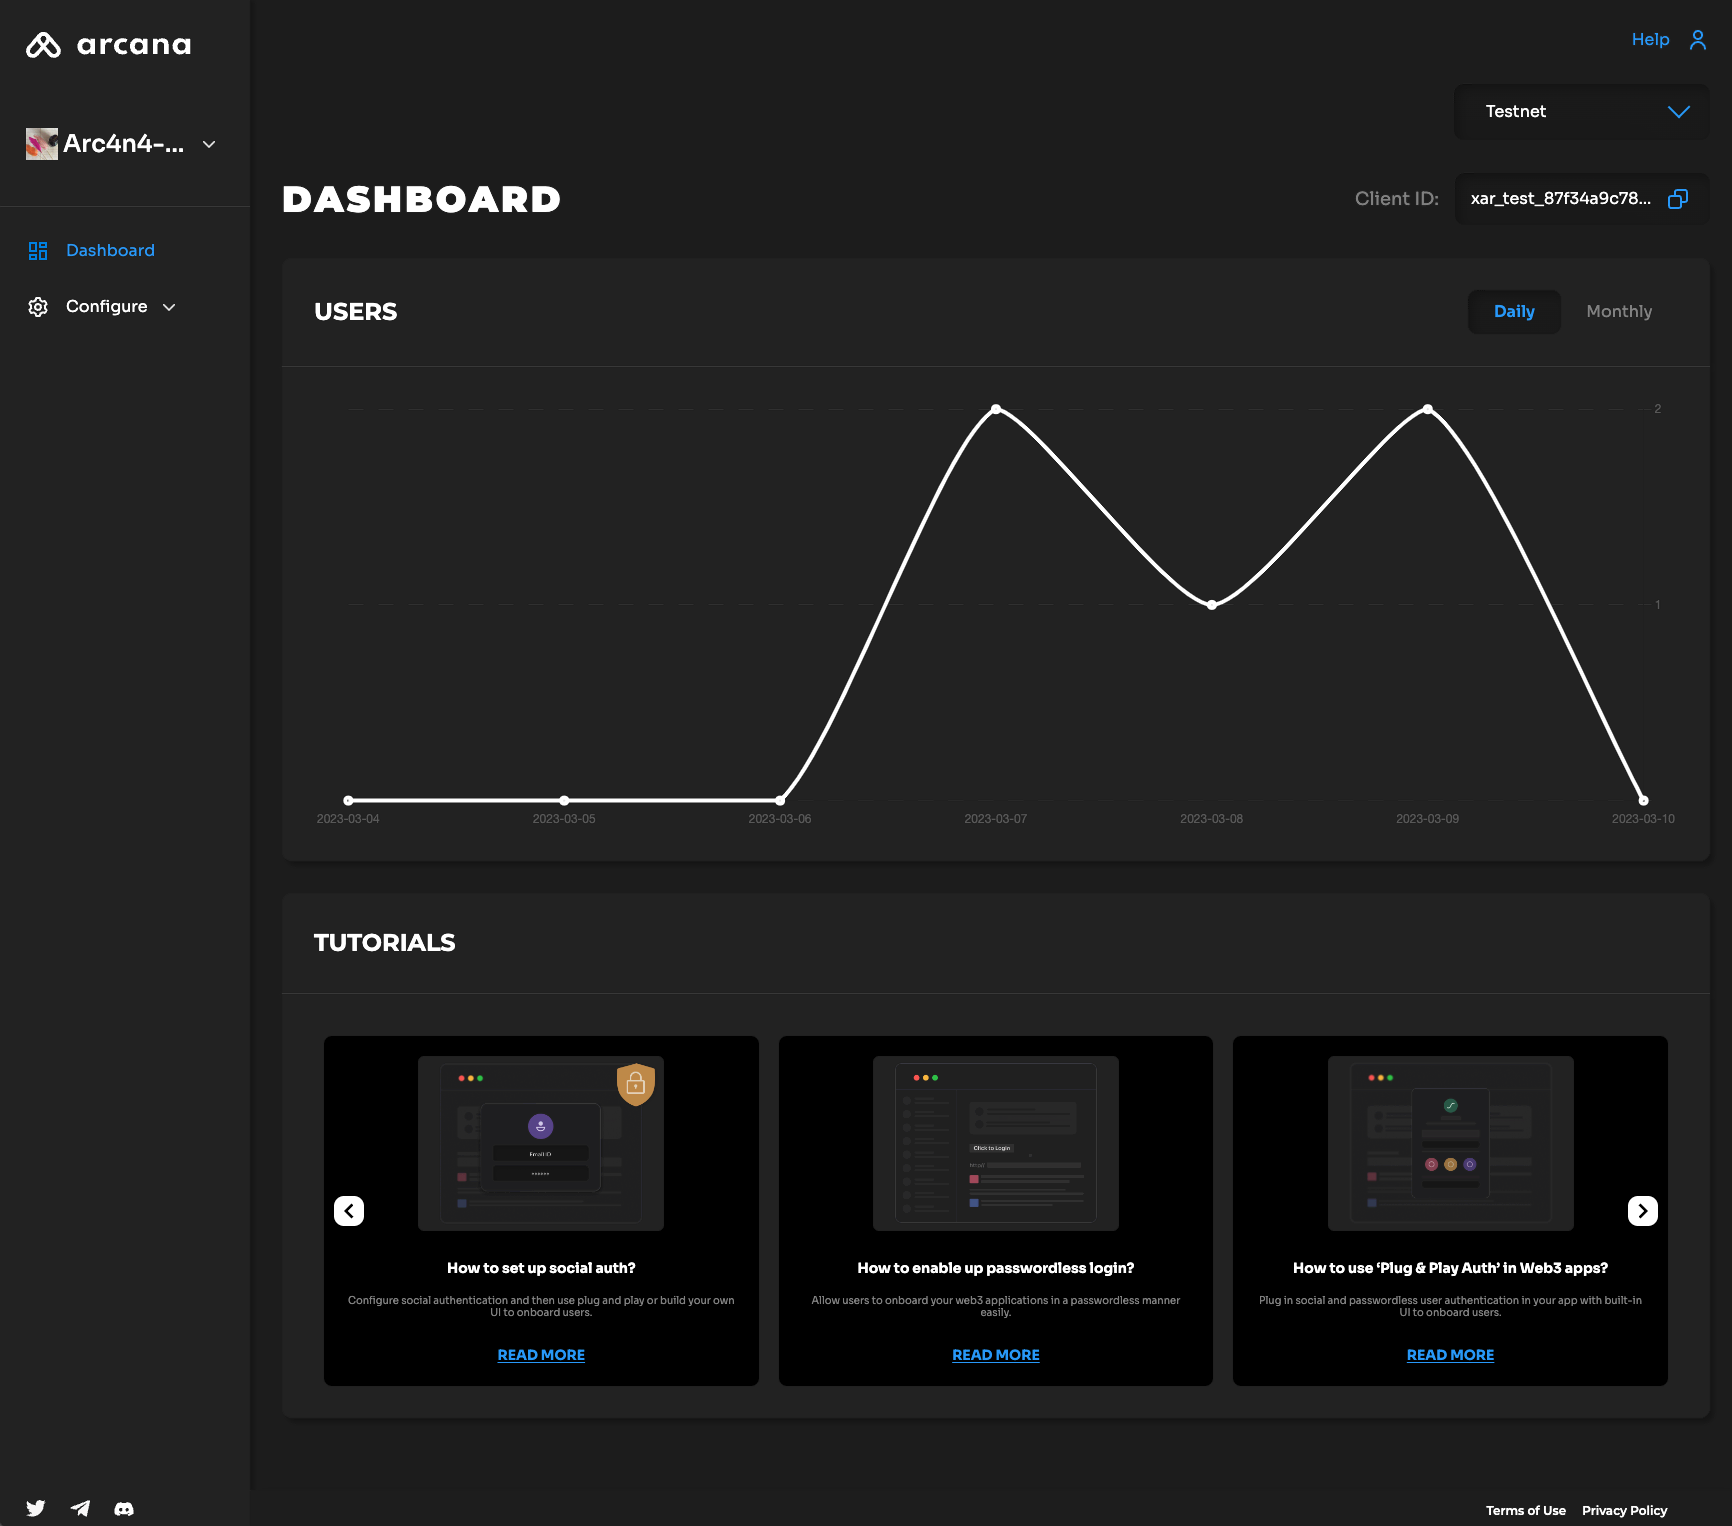1732x1526 pixels.
Task: Click the 2023-03-05 chart data point
Action: coord(564,800)
